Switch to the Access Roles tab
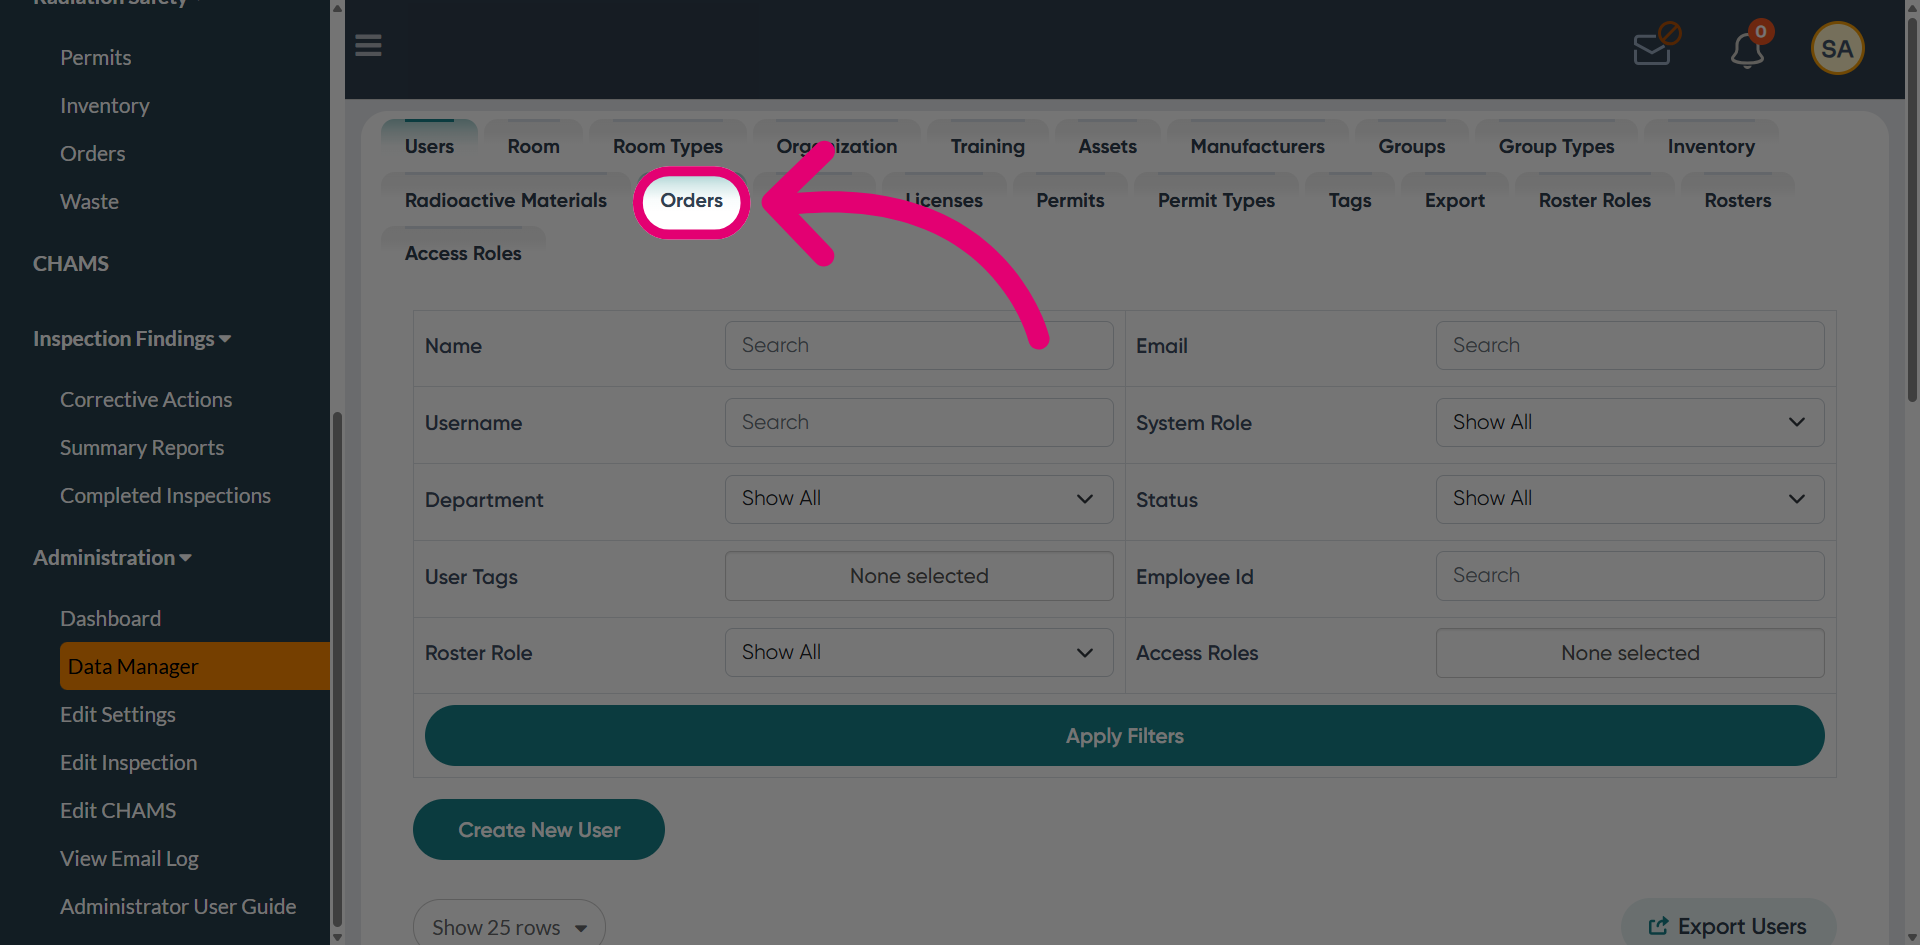Viewport: 1920px width, 945px height. coord(463,253)
